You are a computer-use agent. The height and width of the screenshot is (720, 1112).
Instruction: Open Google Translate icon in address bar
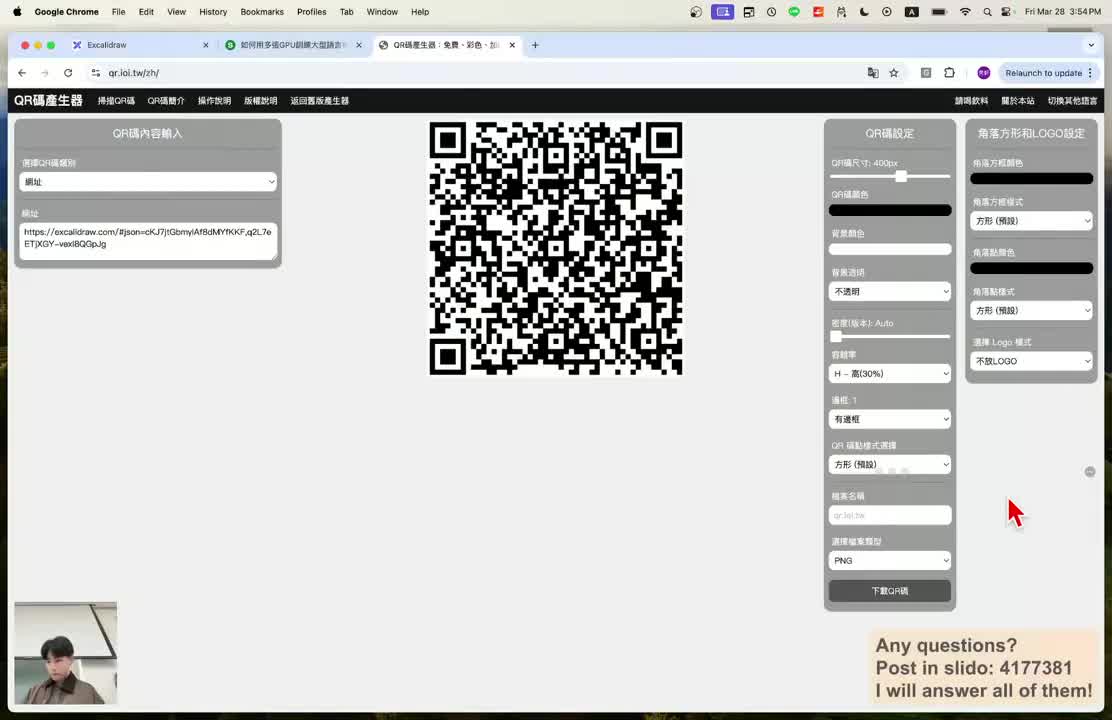(873, 73)
